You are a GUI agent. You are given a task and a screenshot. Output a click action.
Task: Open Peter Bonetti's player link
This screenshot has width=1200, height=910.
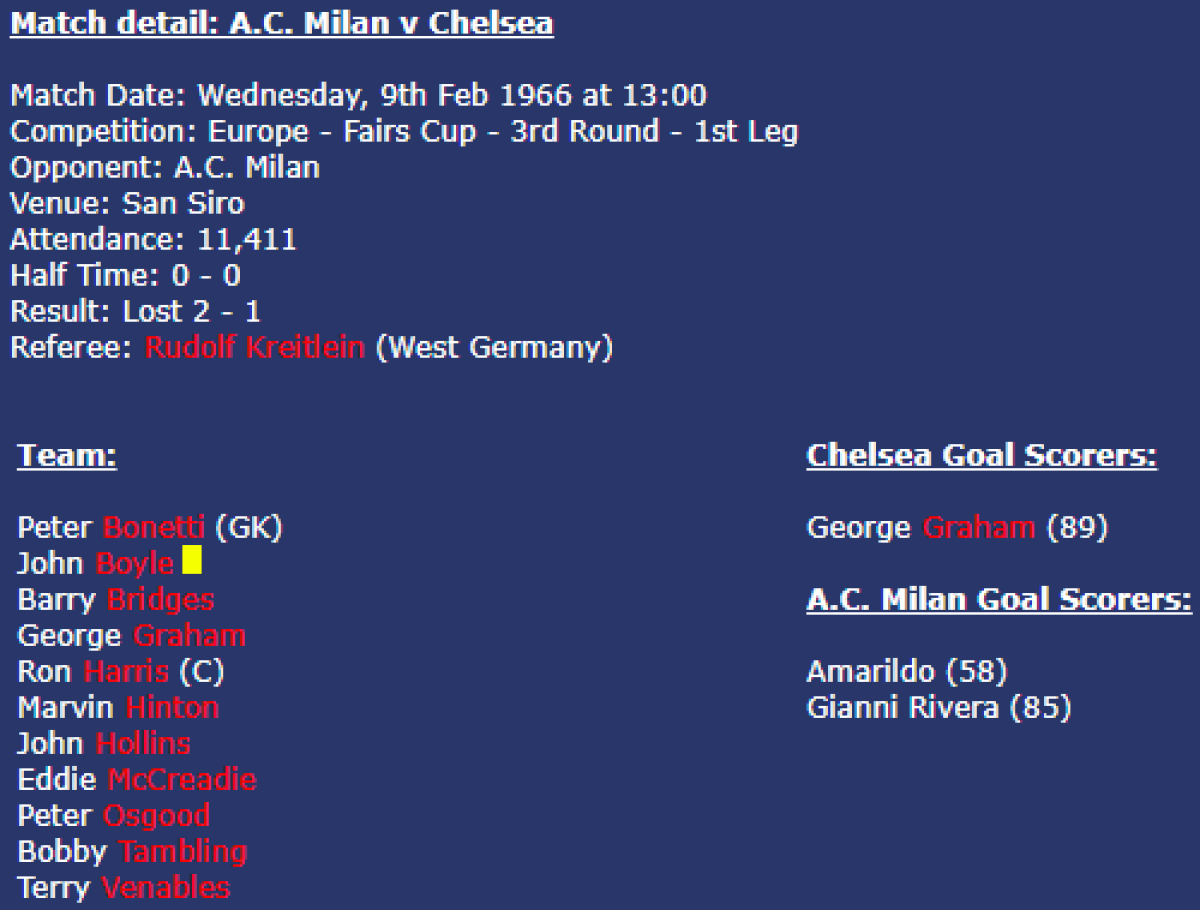(154, 527)
